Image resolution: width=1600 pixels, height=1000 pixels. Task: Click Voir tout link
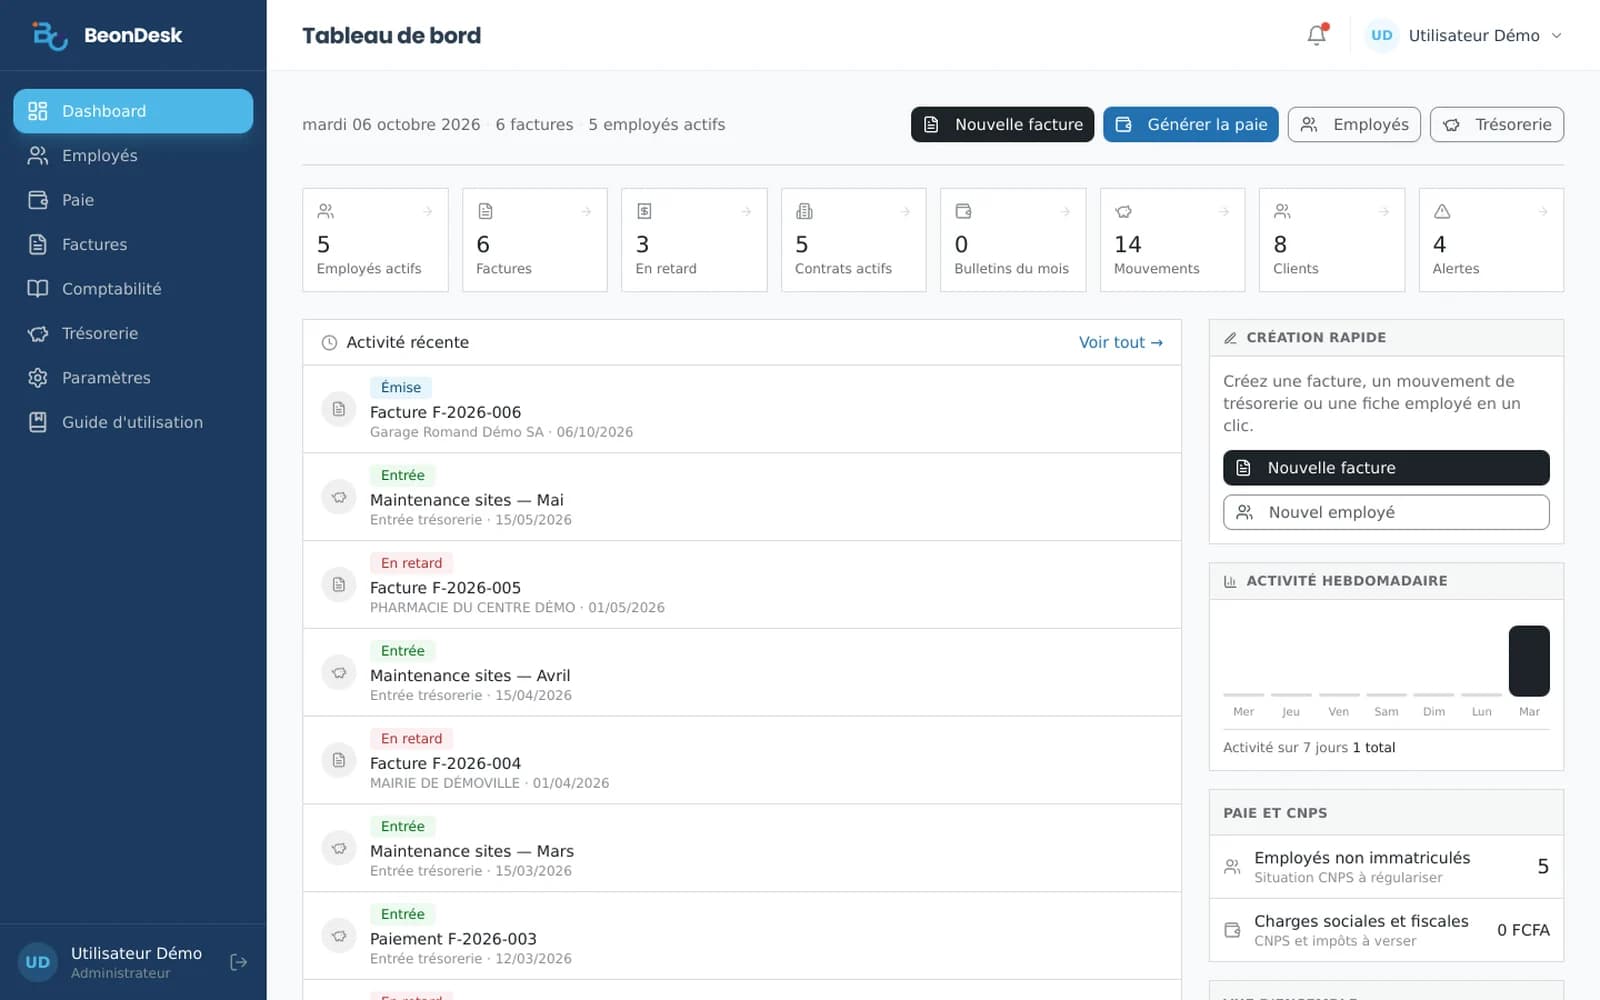coord(1121,342)
